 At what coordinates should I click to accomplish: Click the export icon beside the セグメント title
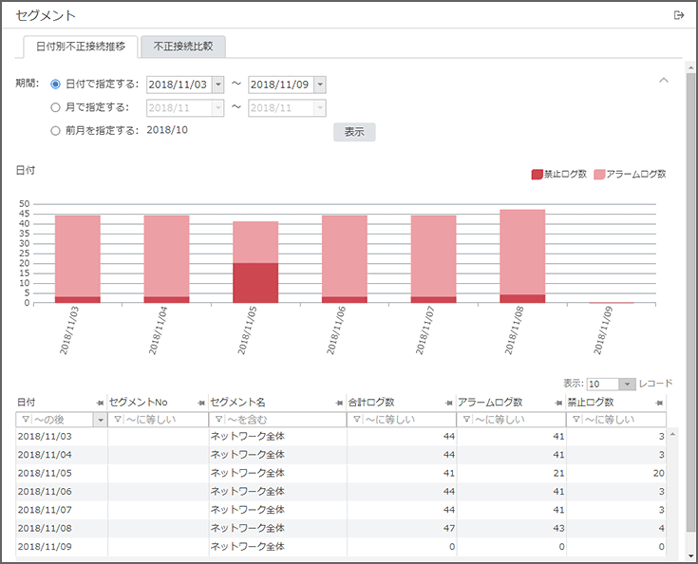[x=679, y=16]
